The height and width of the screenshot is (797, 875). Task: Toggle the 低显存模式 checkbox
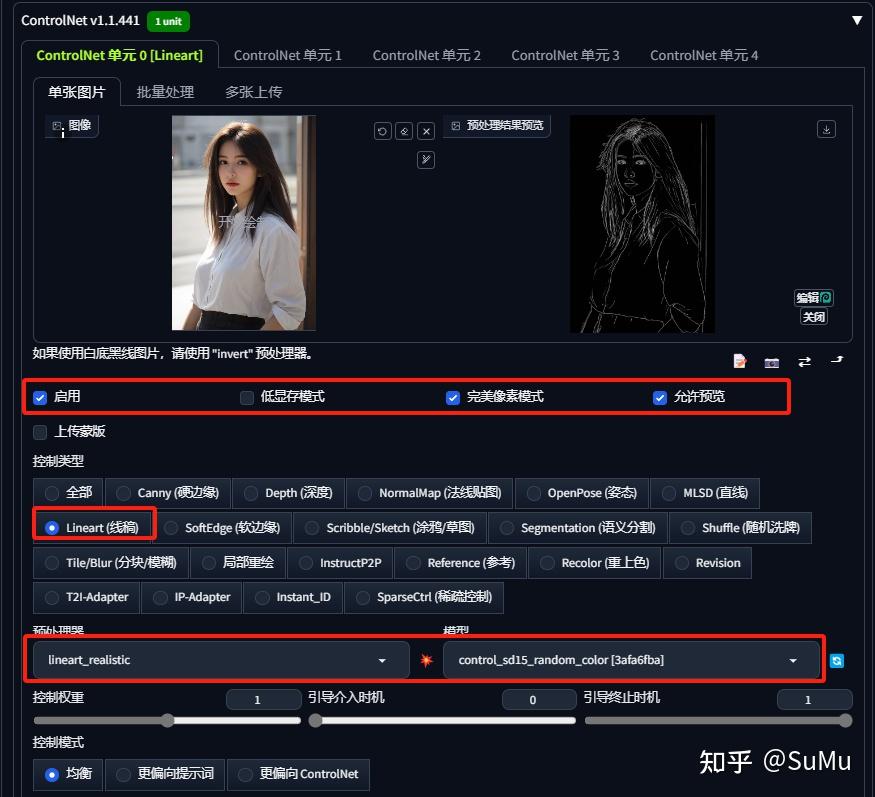click(247, 397)
